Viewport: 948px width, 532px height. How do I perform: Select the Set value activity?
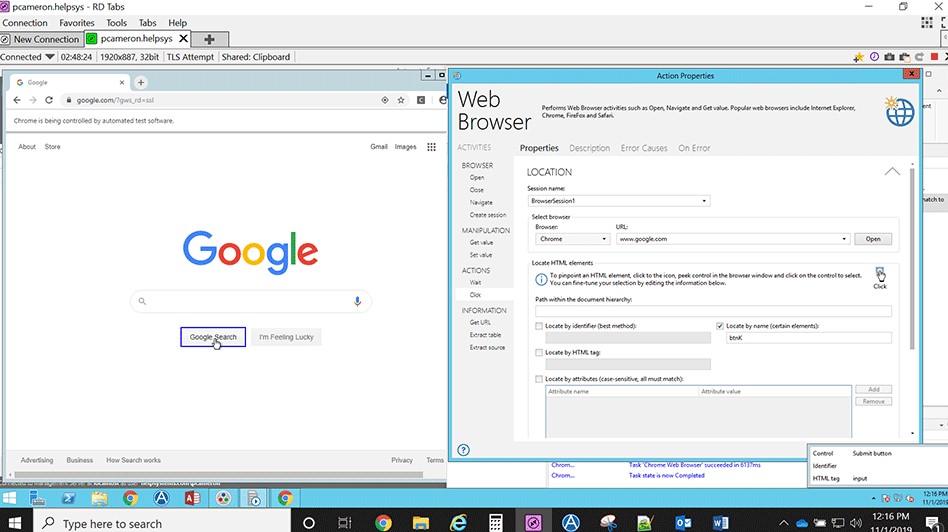click(x=481, y=255)
